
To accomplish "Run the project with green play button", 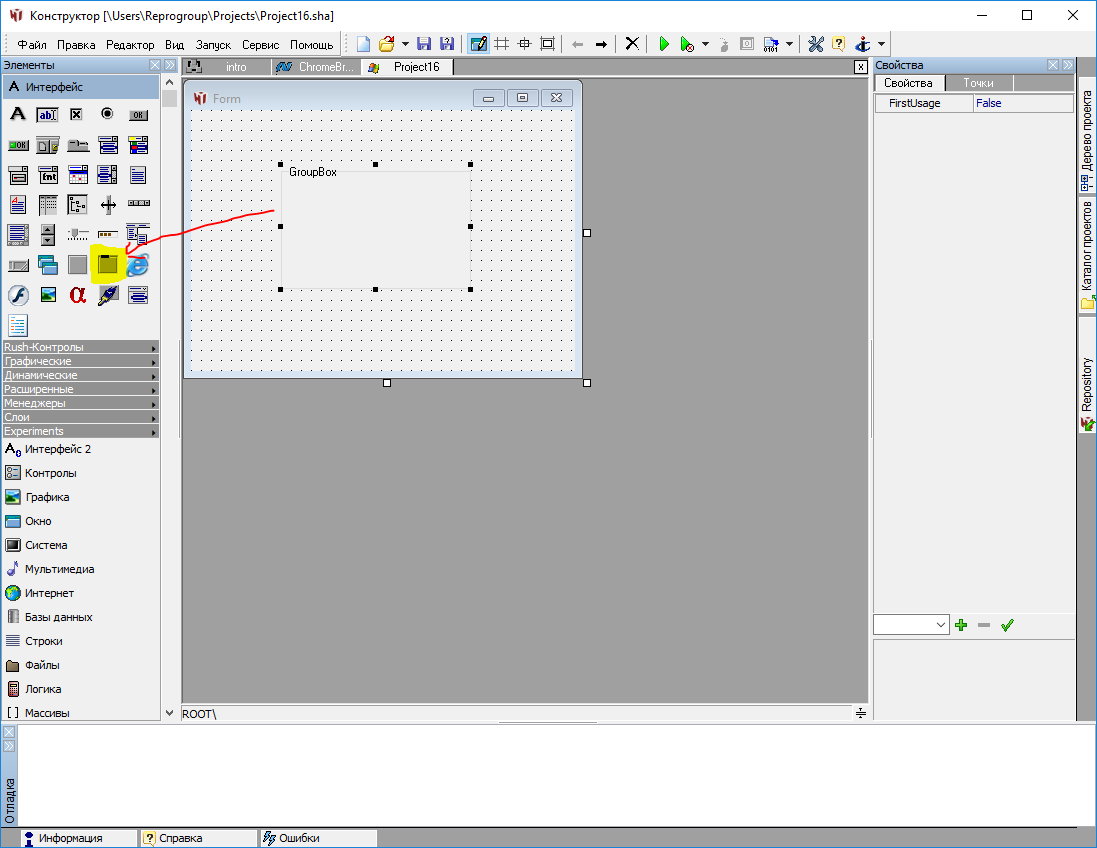I will 663,44.
